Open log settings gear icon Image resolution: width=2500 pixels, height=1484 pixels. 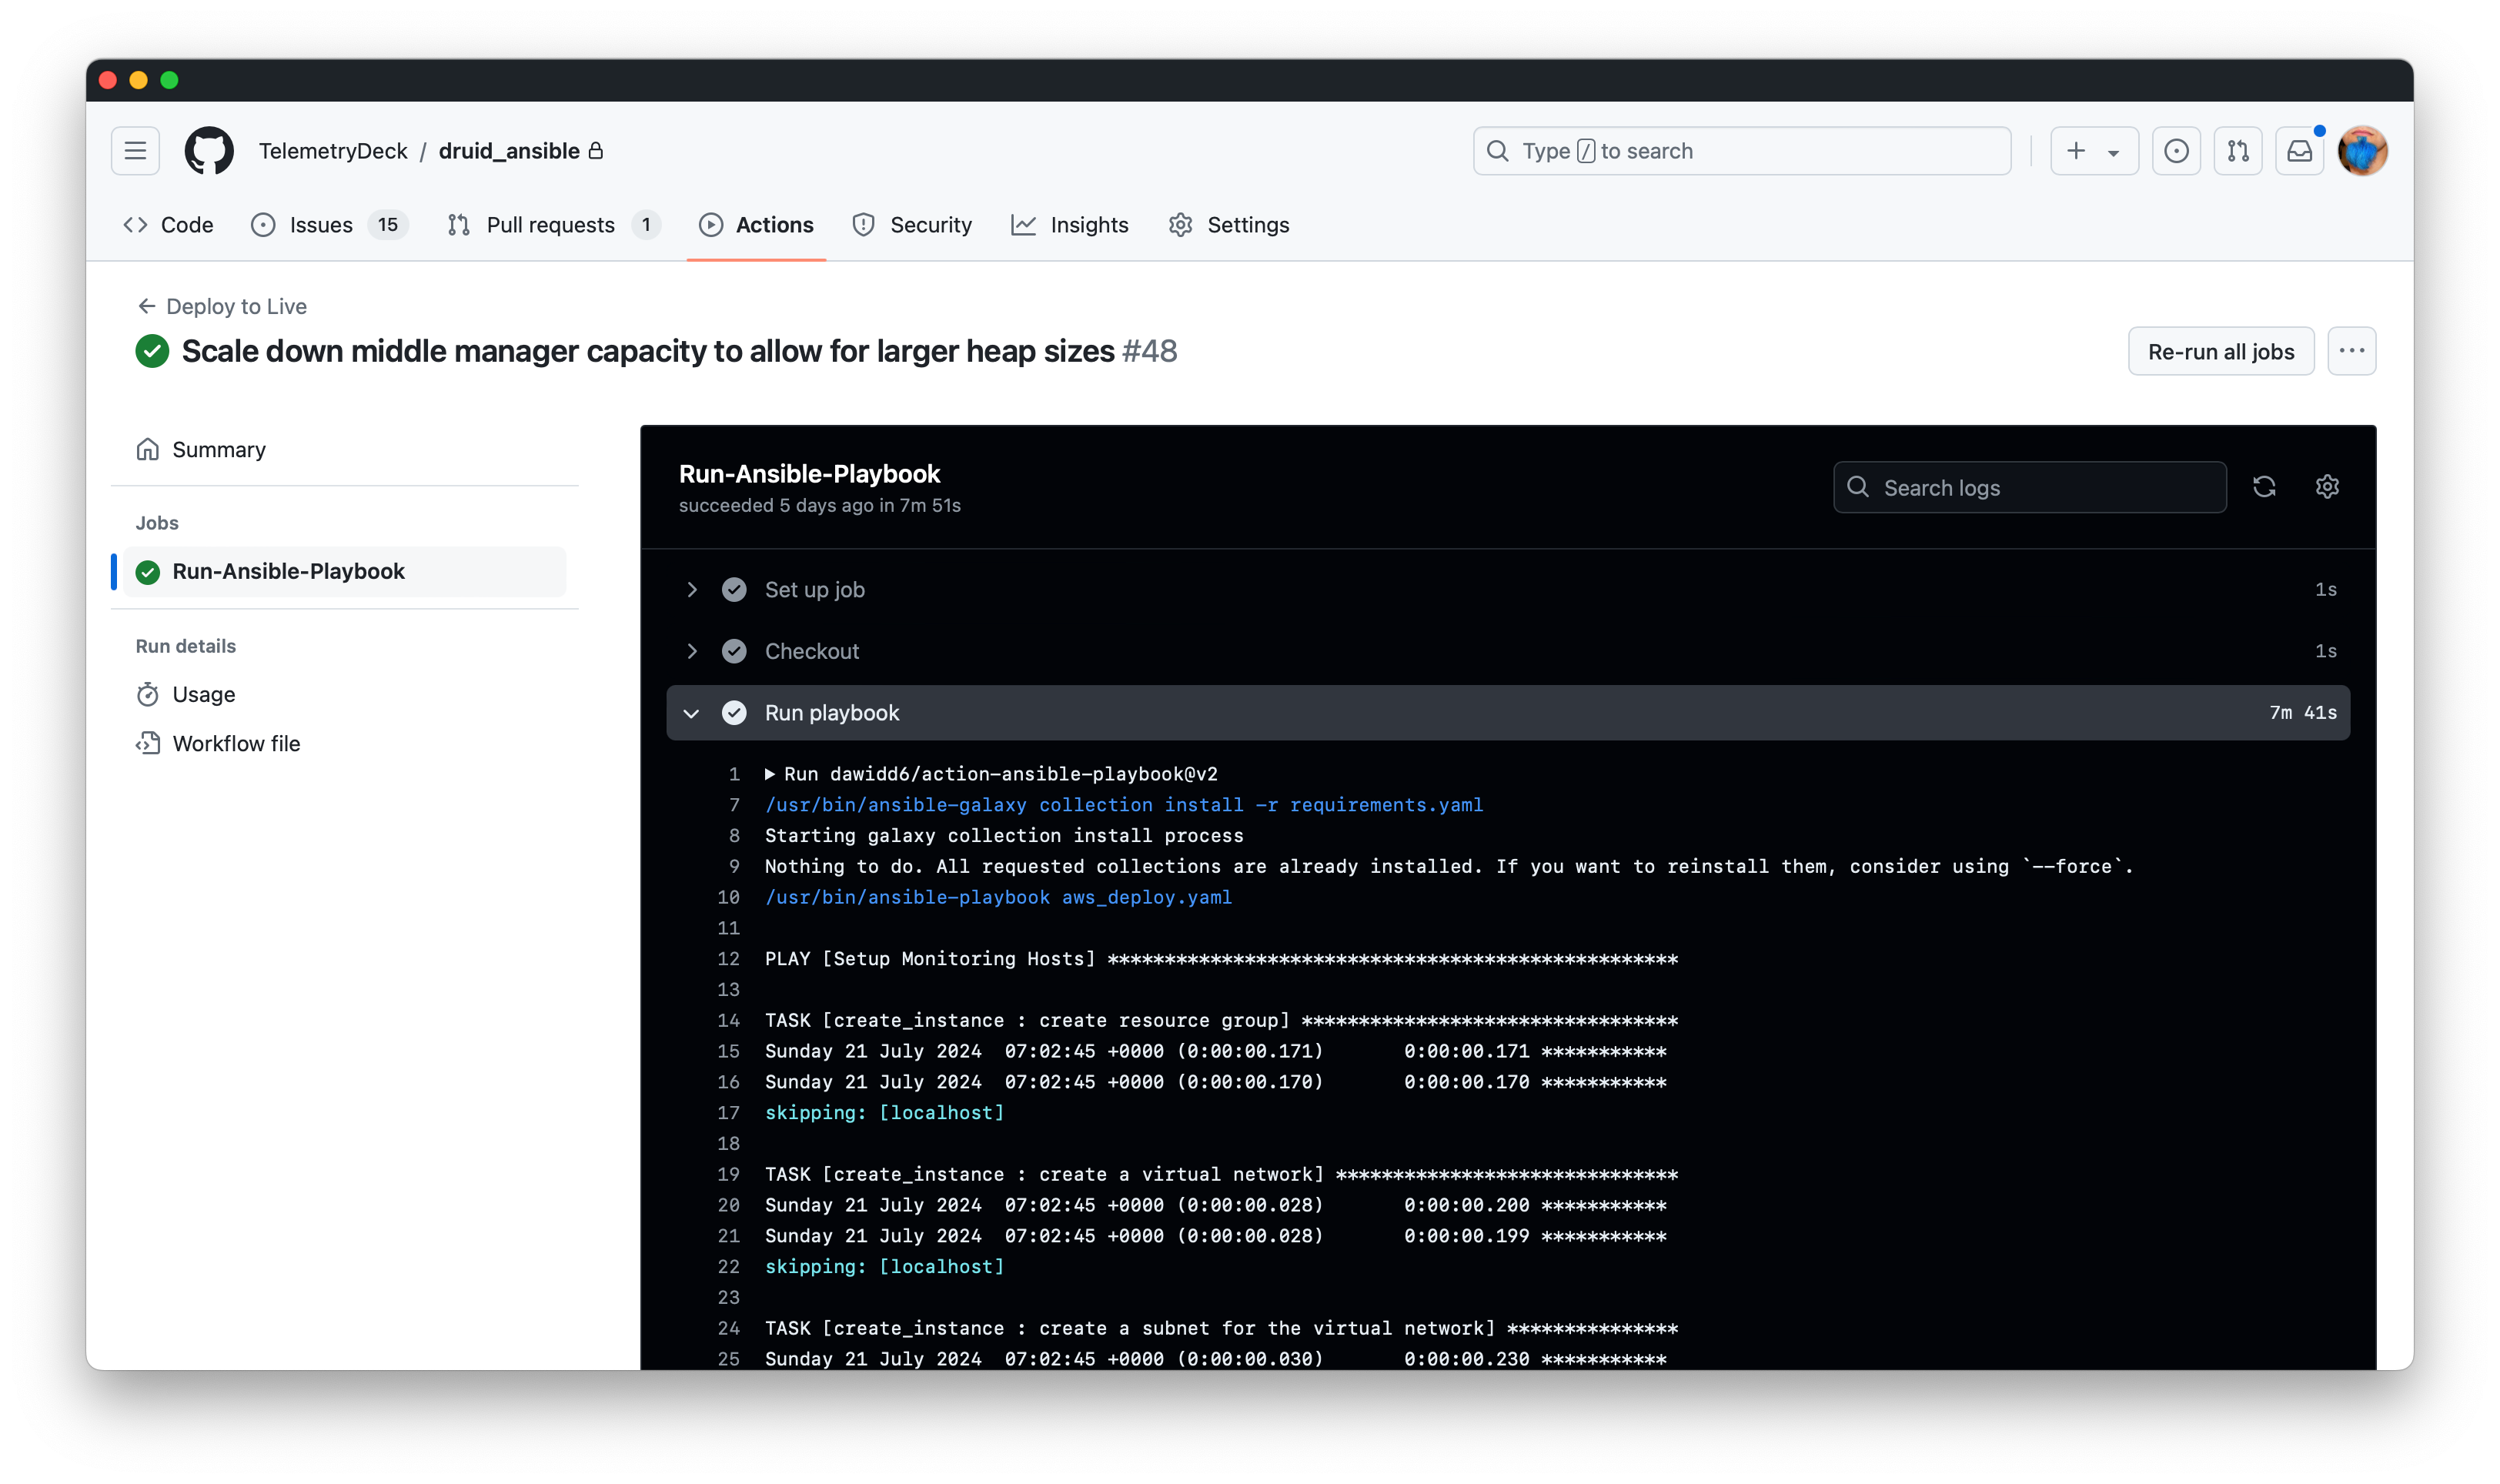[x=2327, y=487]
